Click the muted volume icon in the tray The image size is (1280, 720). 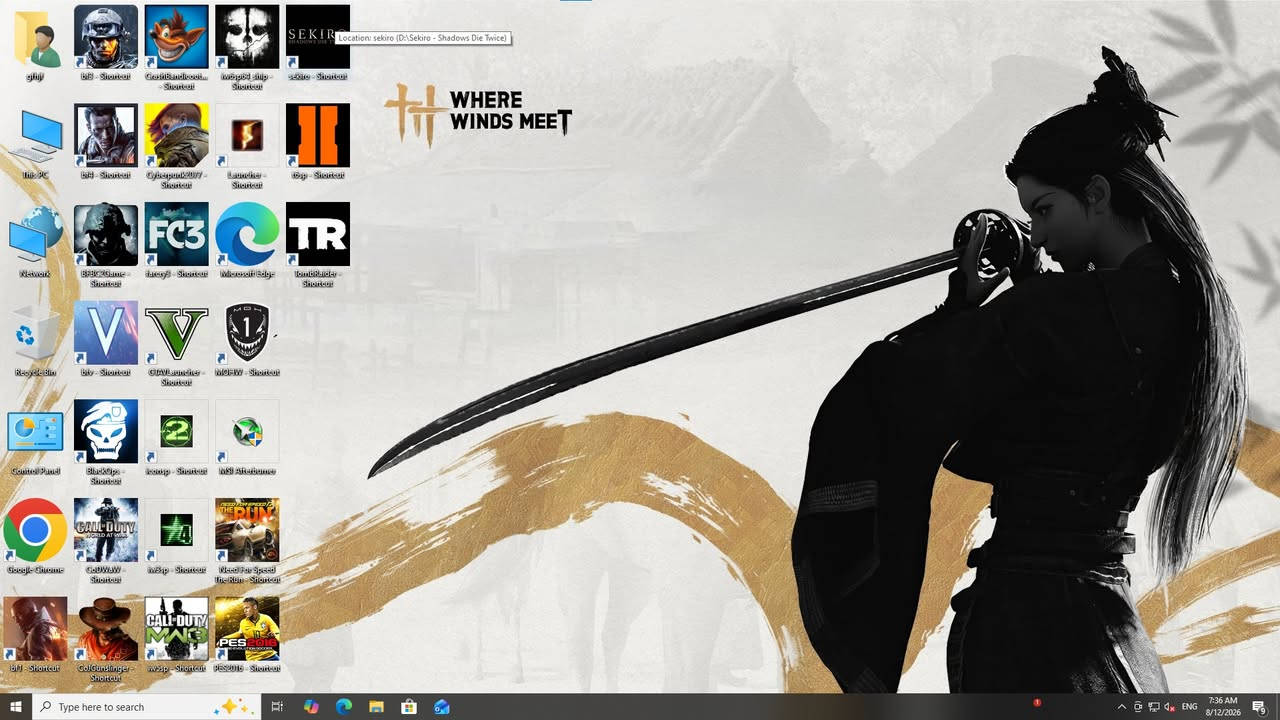[x=1170, y=707]
